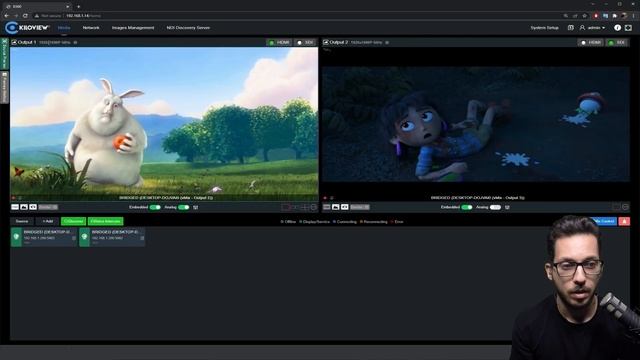Click first overlay icon under Output 2
The height and width of the screenshot is (360, 640).
click(x=327, y=207)
